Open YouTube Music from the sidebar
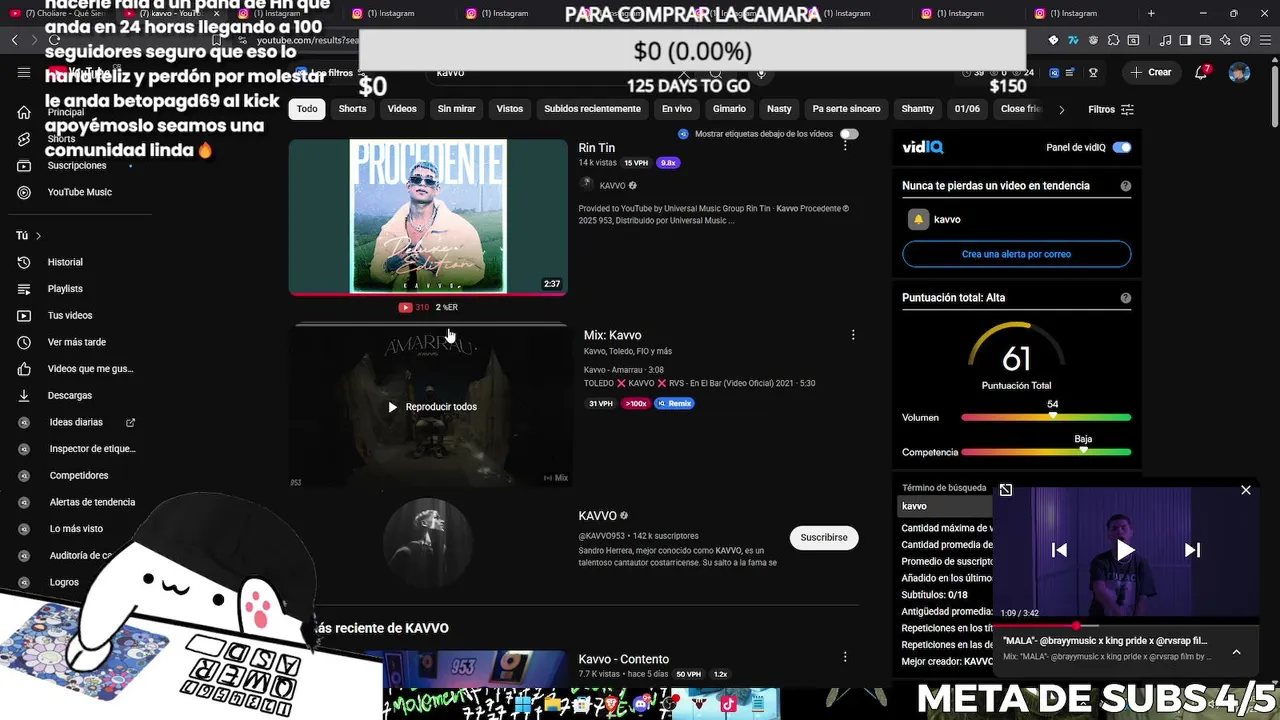 click(79, 192)
